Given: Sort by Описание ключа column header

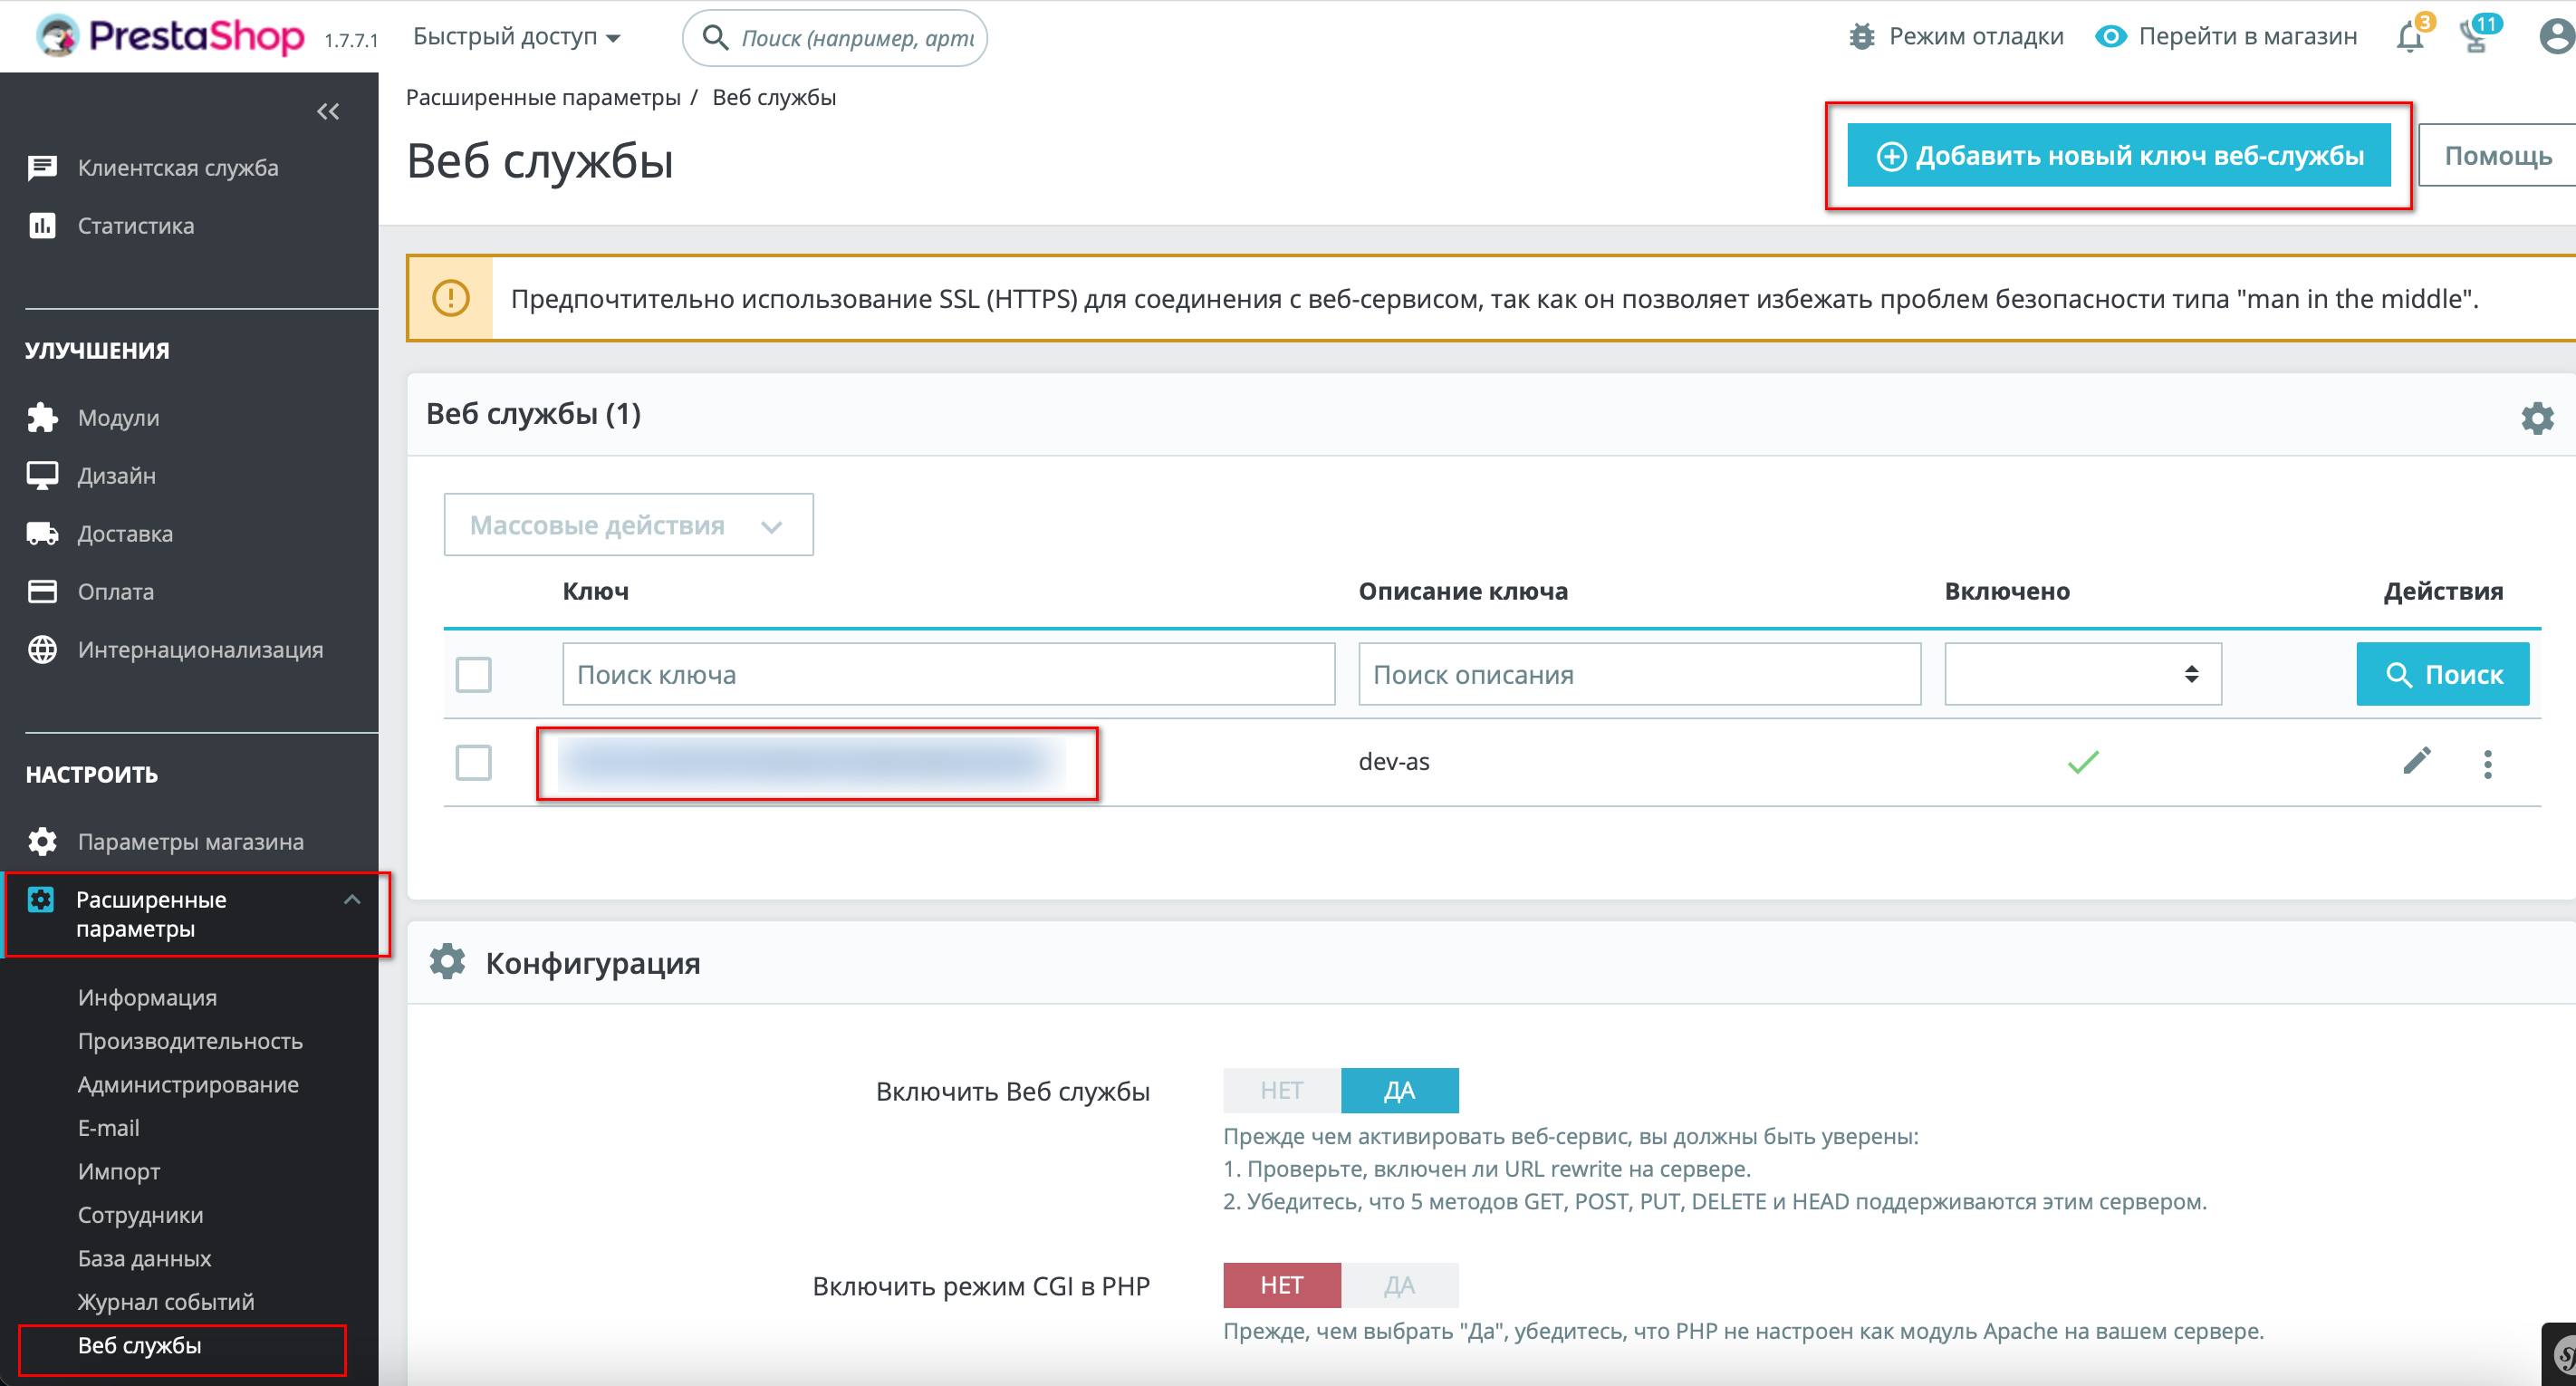Looking at the screenshot, I should point(1462,591).
